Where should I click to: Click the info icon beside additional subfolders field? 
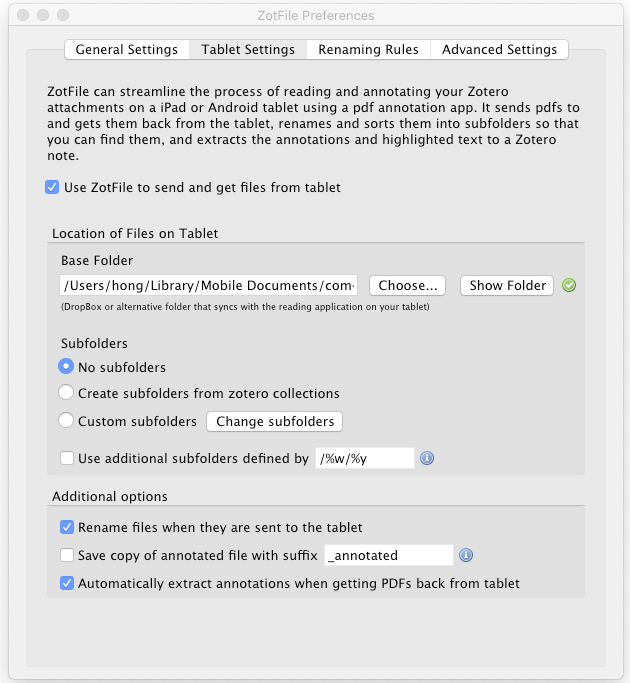tap(427, 458)
